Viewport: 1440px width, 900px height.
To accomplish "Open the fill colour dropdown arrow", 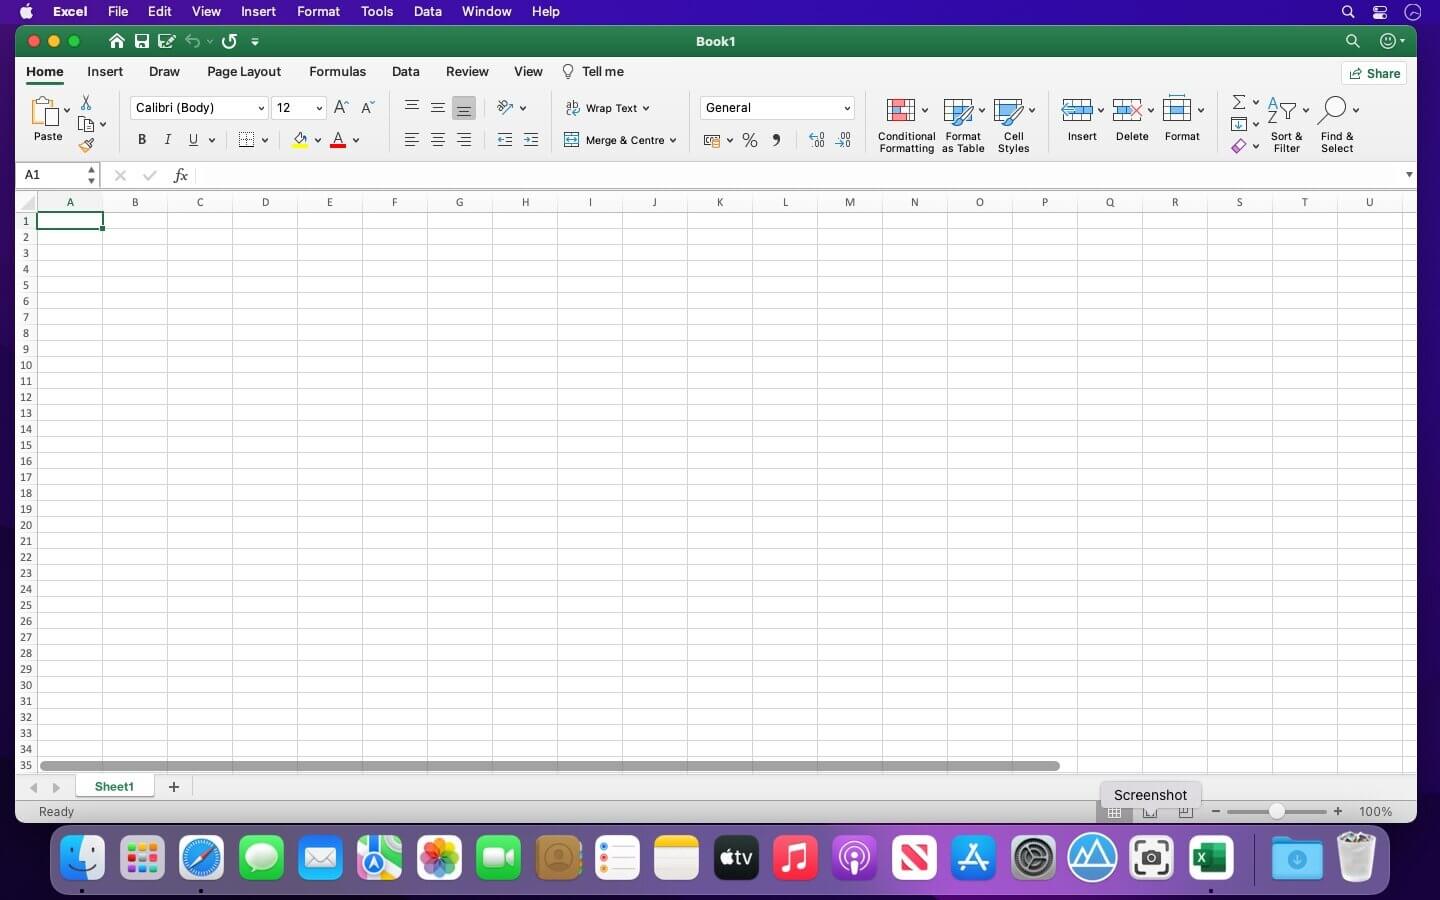I will (x=320, y=140).
